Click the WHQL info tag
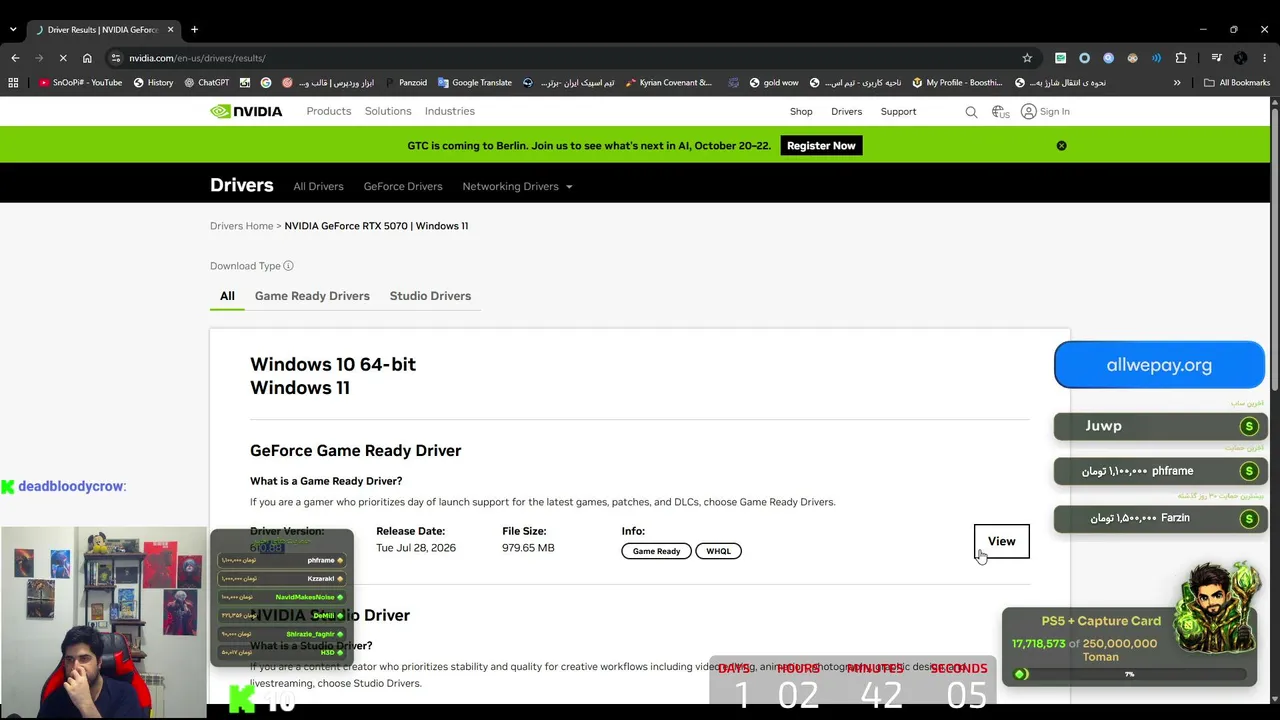1280x720 pixels. point(718,551)
